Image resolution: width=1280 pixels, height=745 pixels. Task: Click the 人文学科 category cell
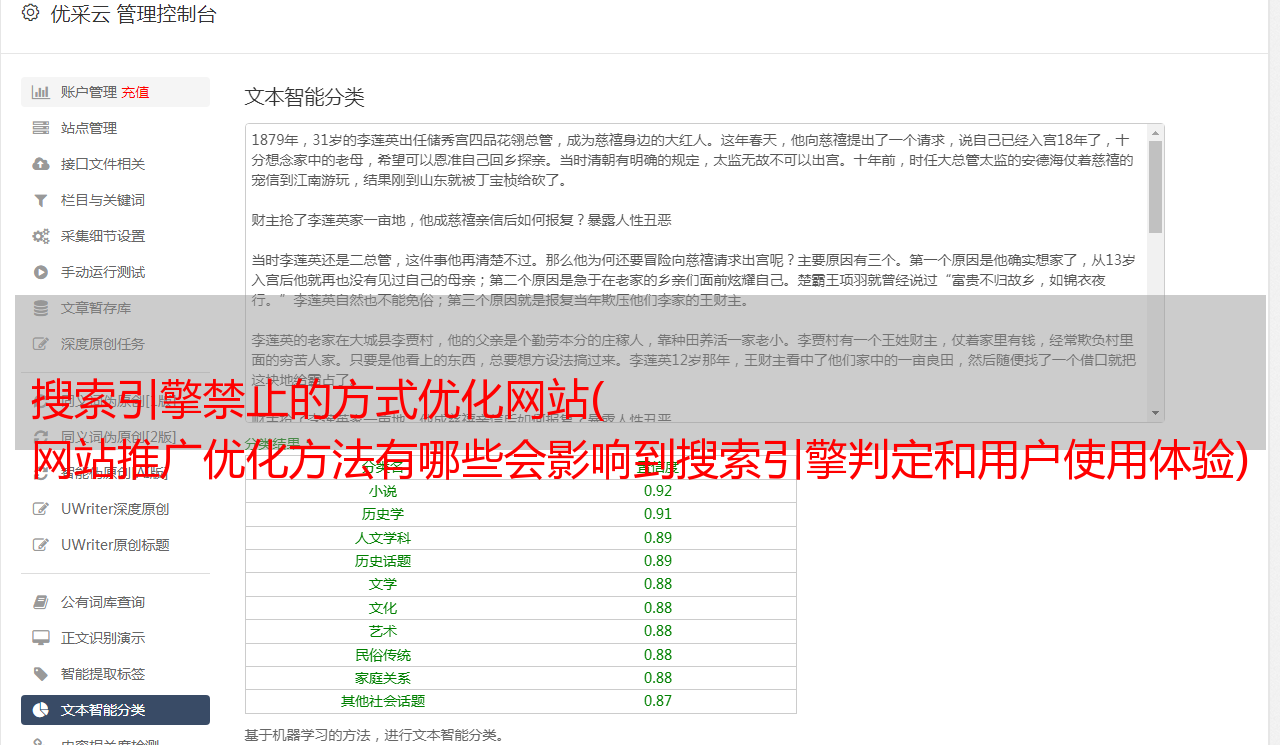[382, 538]
